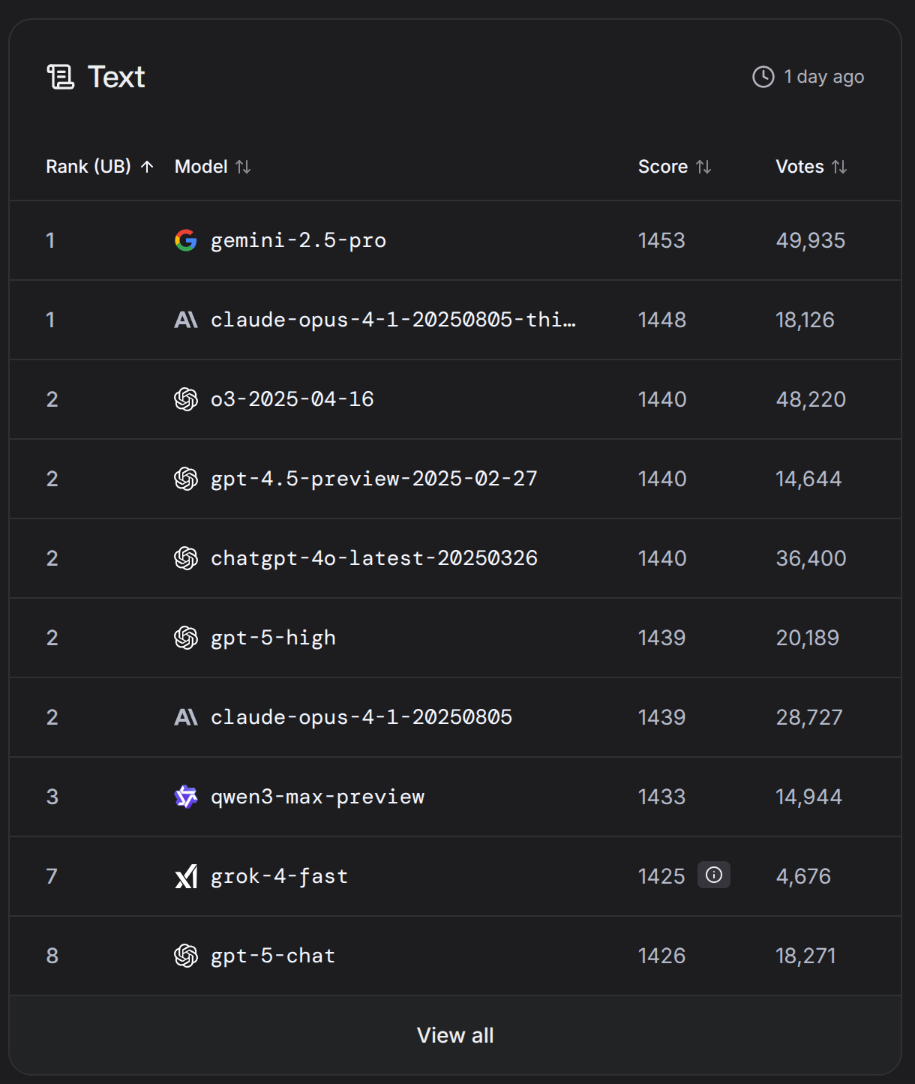The width and height of the screenshot is (915, 1084).
Task: Click the Anthropic icon next to claude-opus-4-1-20250805-thinking
Action: pyautogui.click(x=186, y=320)
